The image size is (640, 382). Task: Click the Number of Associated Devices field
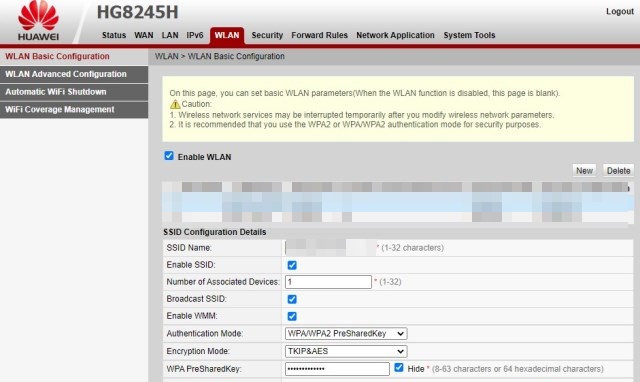[328, 282]
